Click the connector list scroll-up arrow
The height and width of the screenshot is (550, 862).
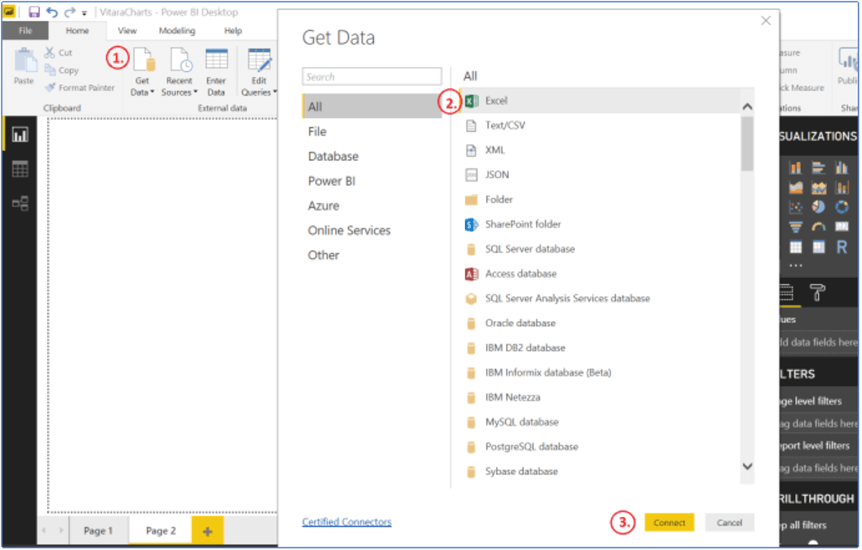click(747, 106)
